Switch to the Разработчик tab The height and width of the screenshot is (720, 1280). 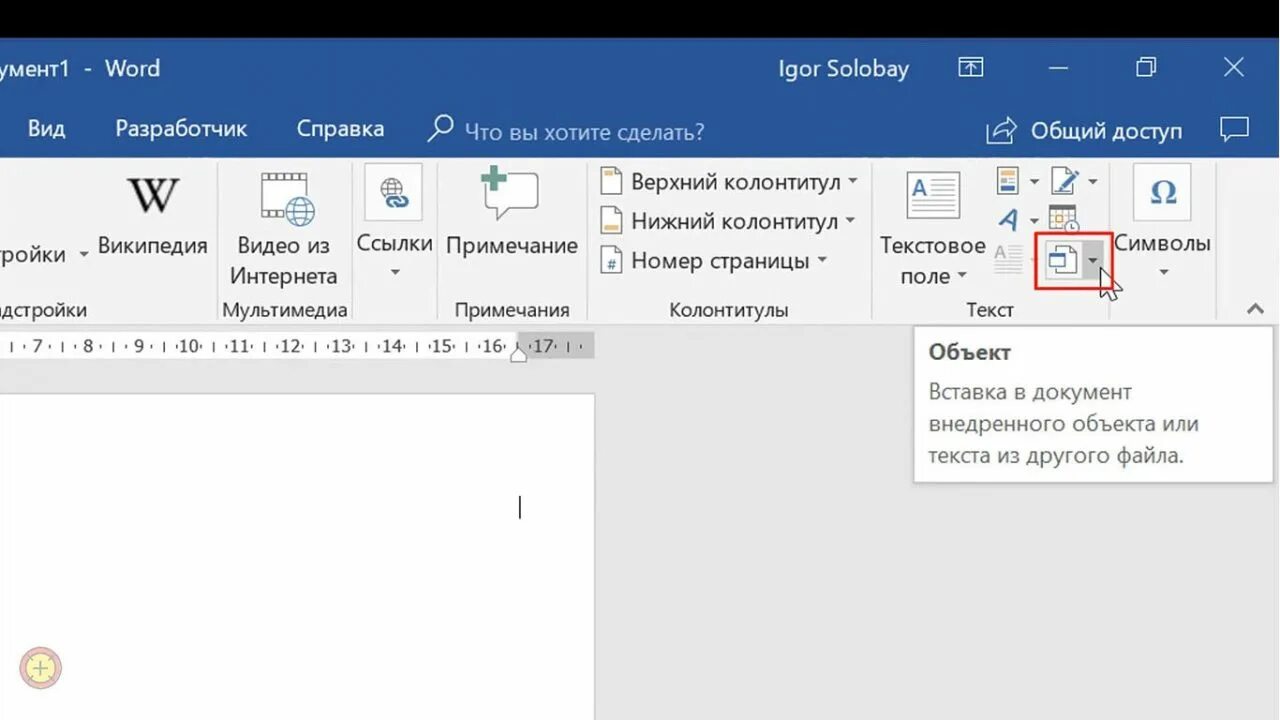point(181,129)
